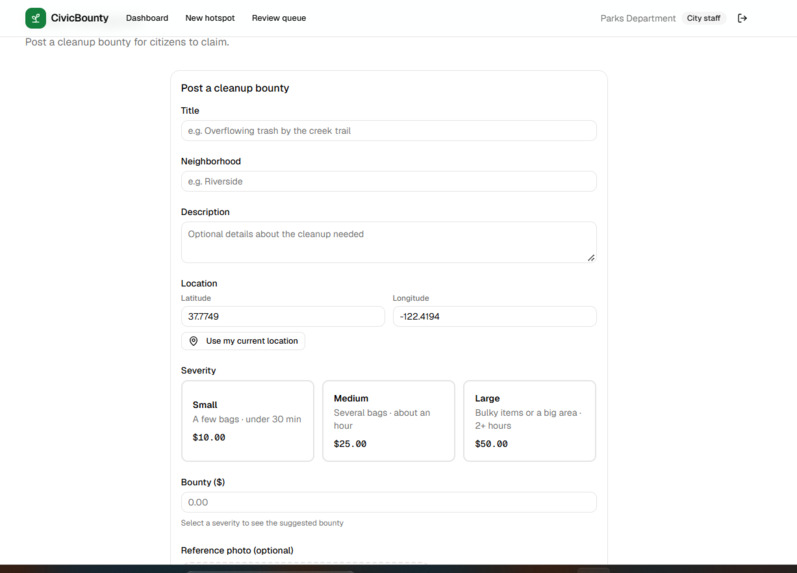Click the Bounty ($) label

pyautogui.click(x=203, y=482)
